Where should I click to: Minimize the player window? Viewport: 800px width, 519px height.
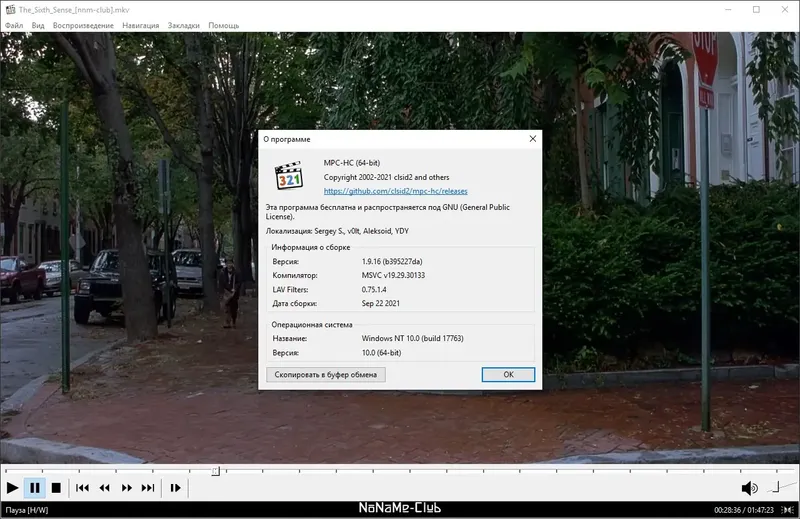tap(728, 9)
